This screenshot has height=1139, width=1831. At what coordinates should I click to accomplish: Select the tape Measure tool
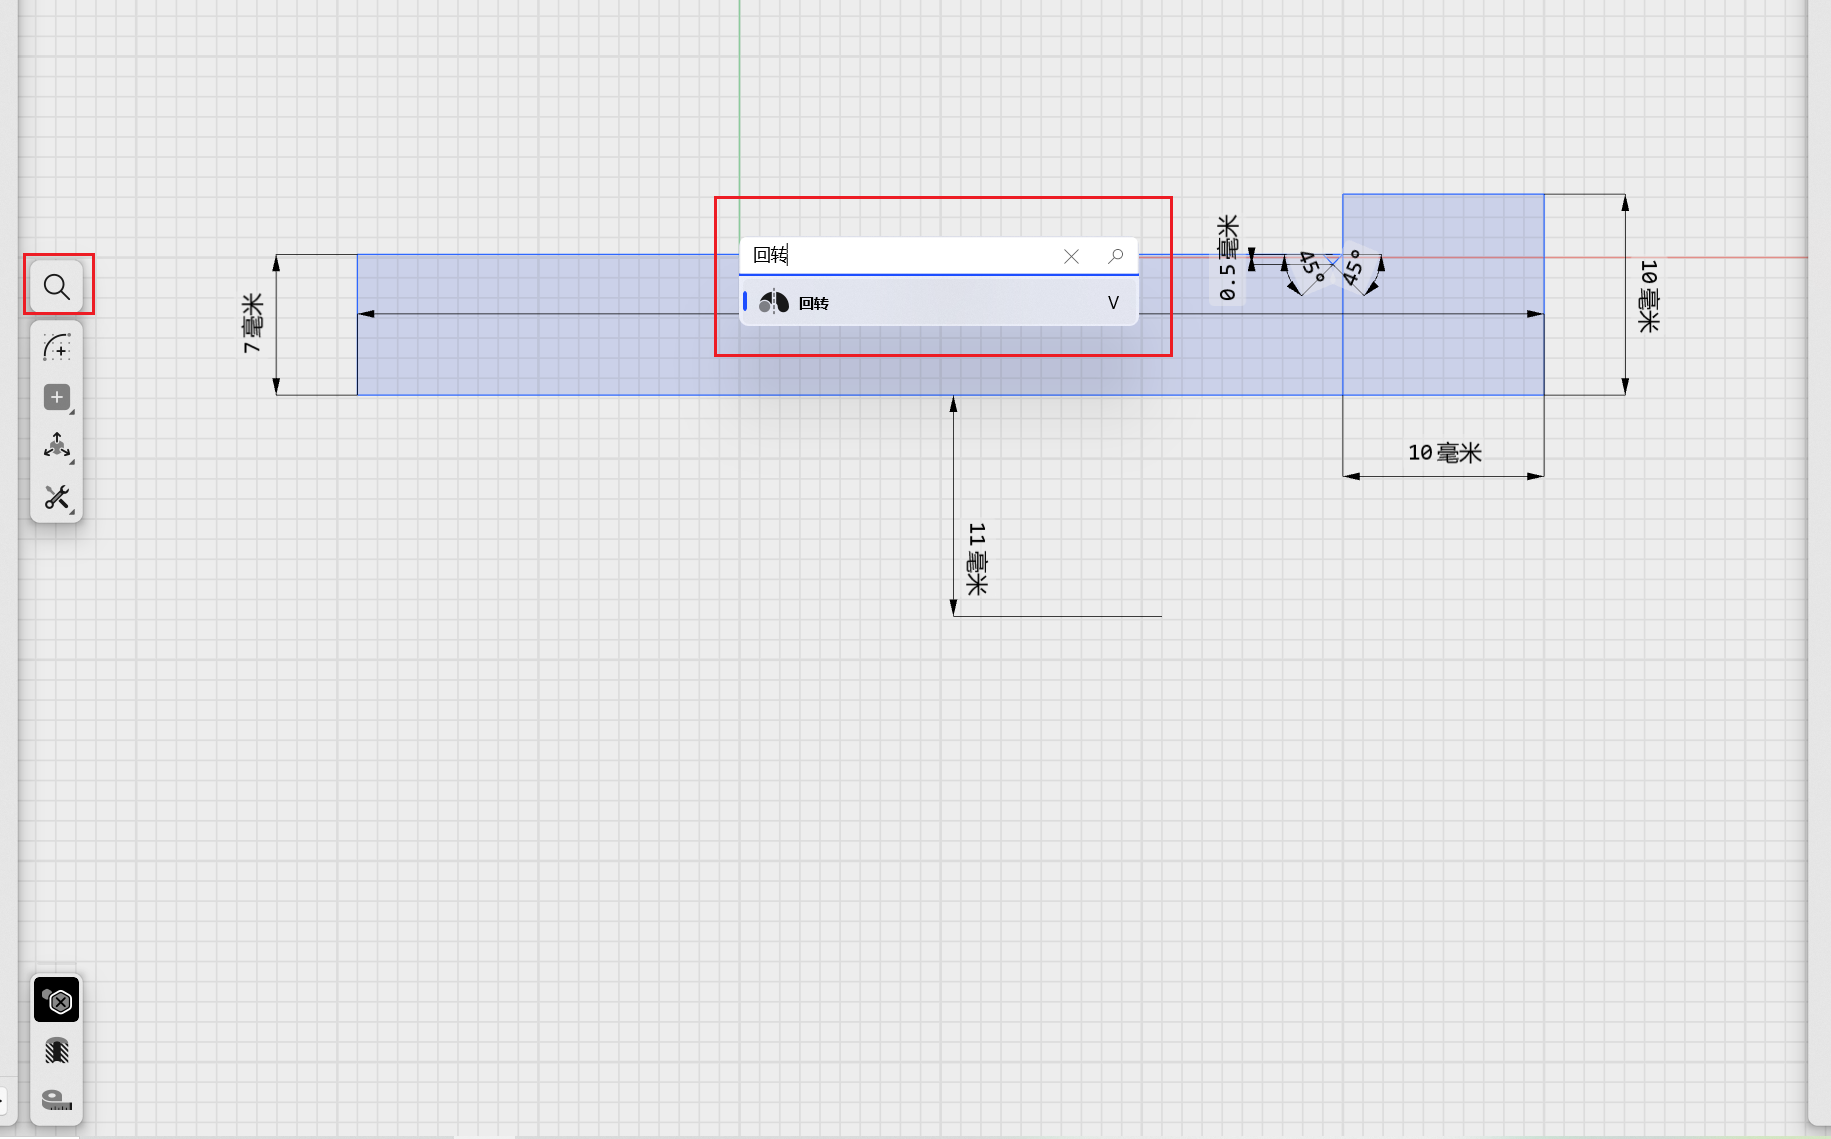(57, 1100)
